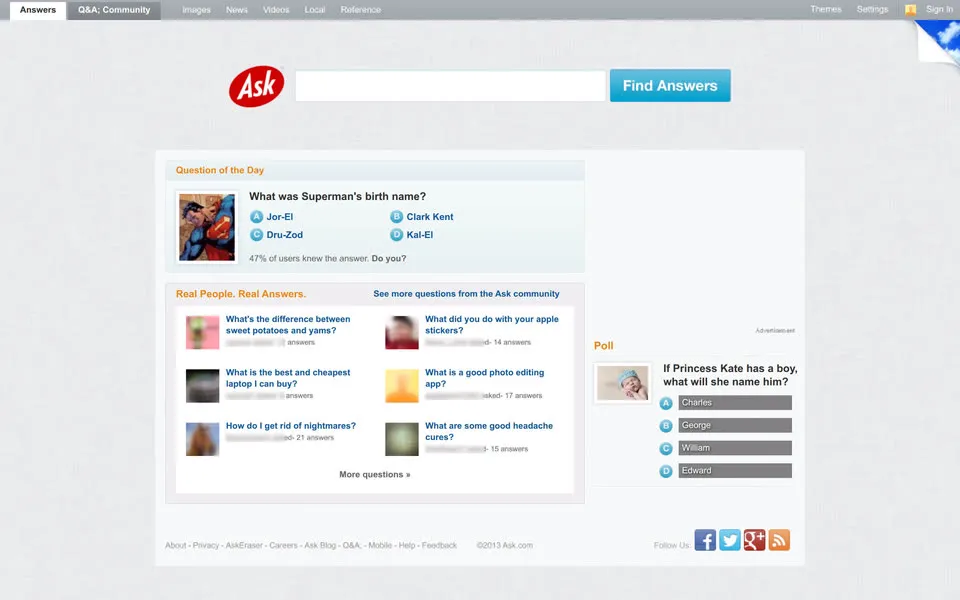Click avatar beside photo editing question
This screenshot has width=960, height=600.
click(x=402, y=386)
